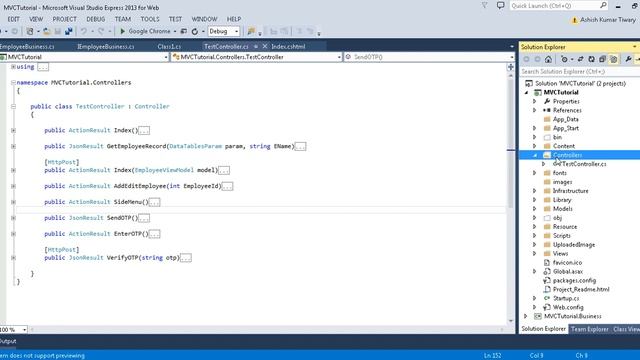
Task: Toggle the pin on TestController.cs tab
Action: pos(256,46)
